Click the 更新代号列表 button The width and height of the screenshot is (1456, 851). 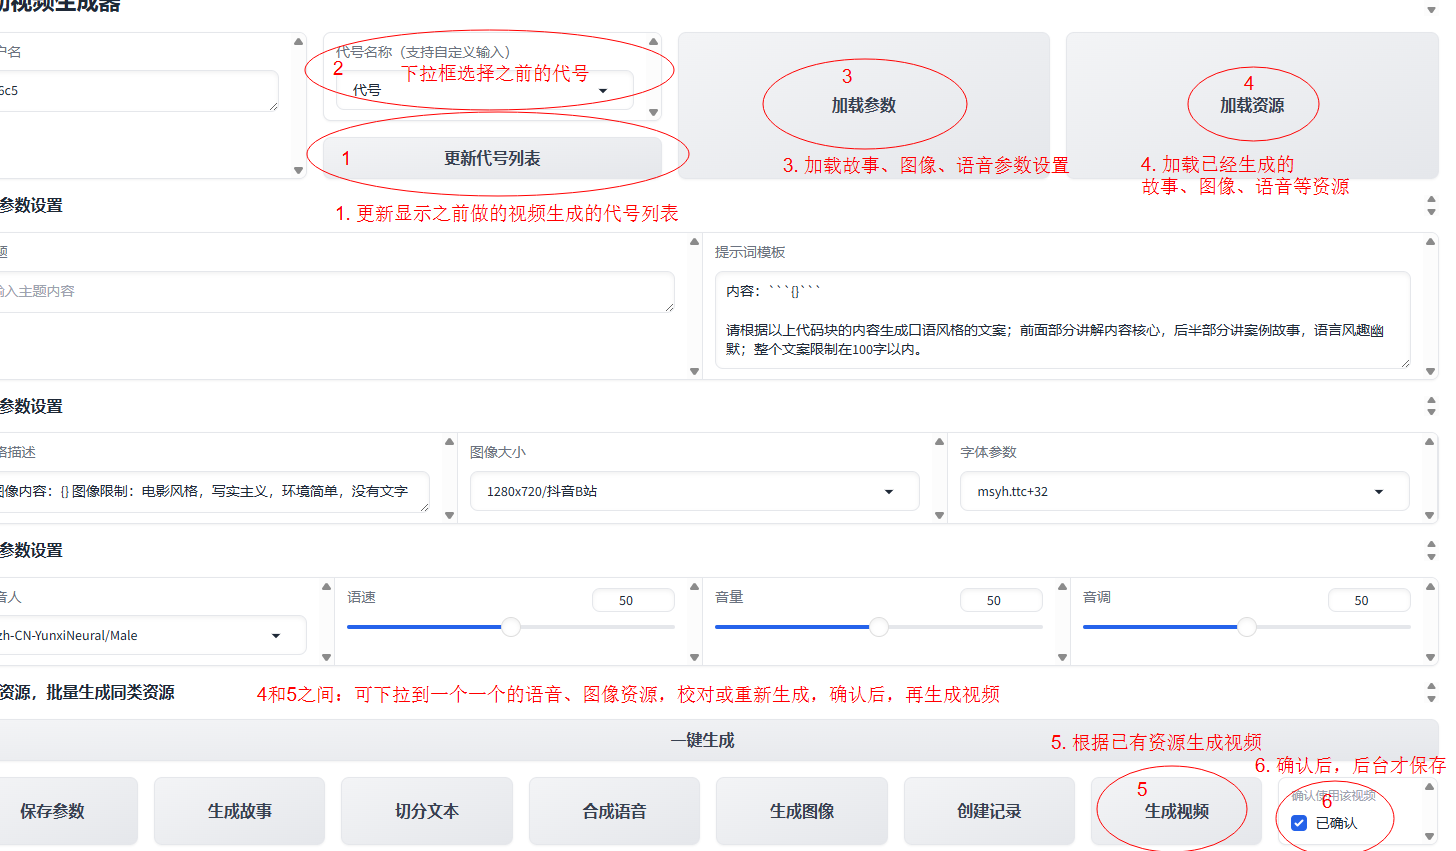click(x=492, y=159)
